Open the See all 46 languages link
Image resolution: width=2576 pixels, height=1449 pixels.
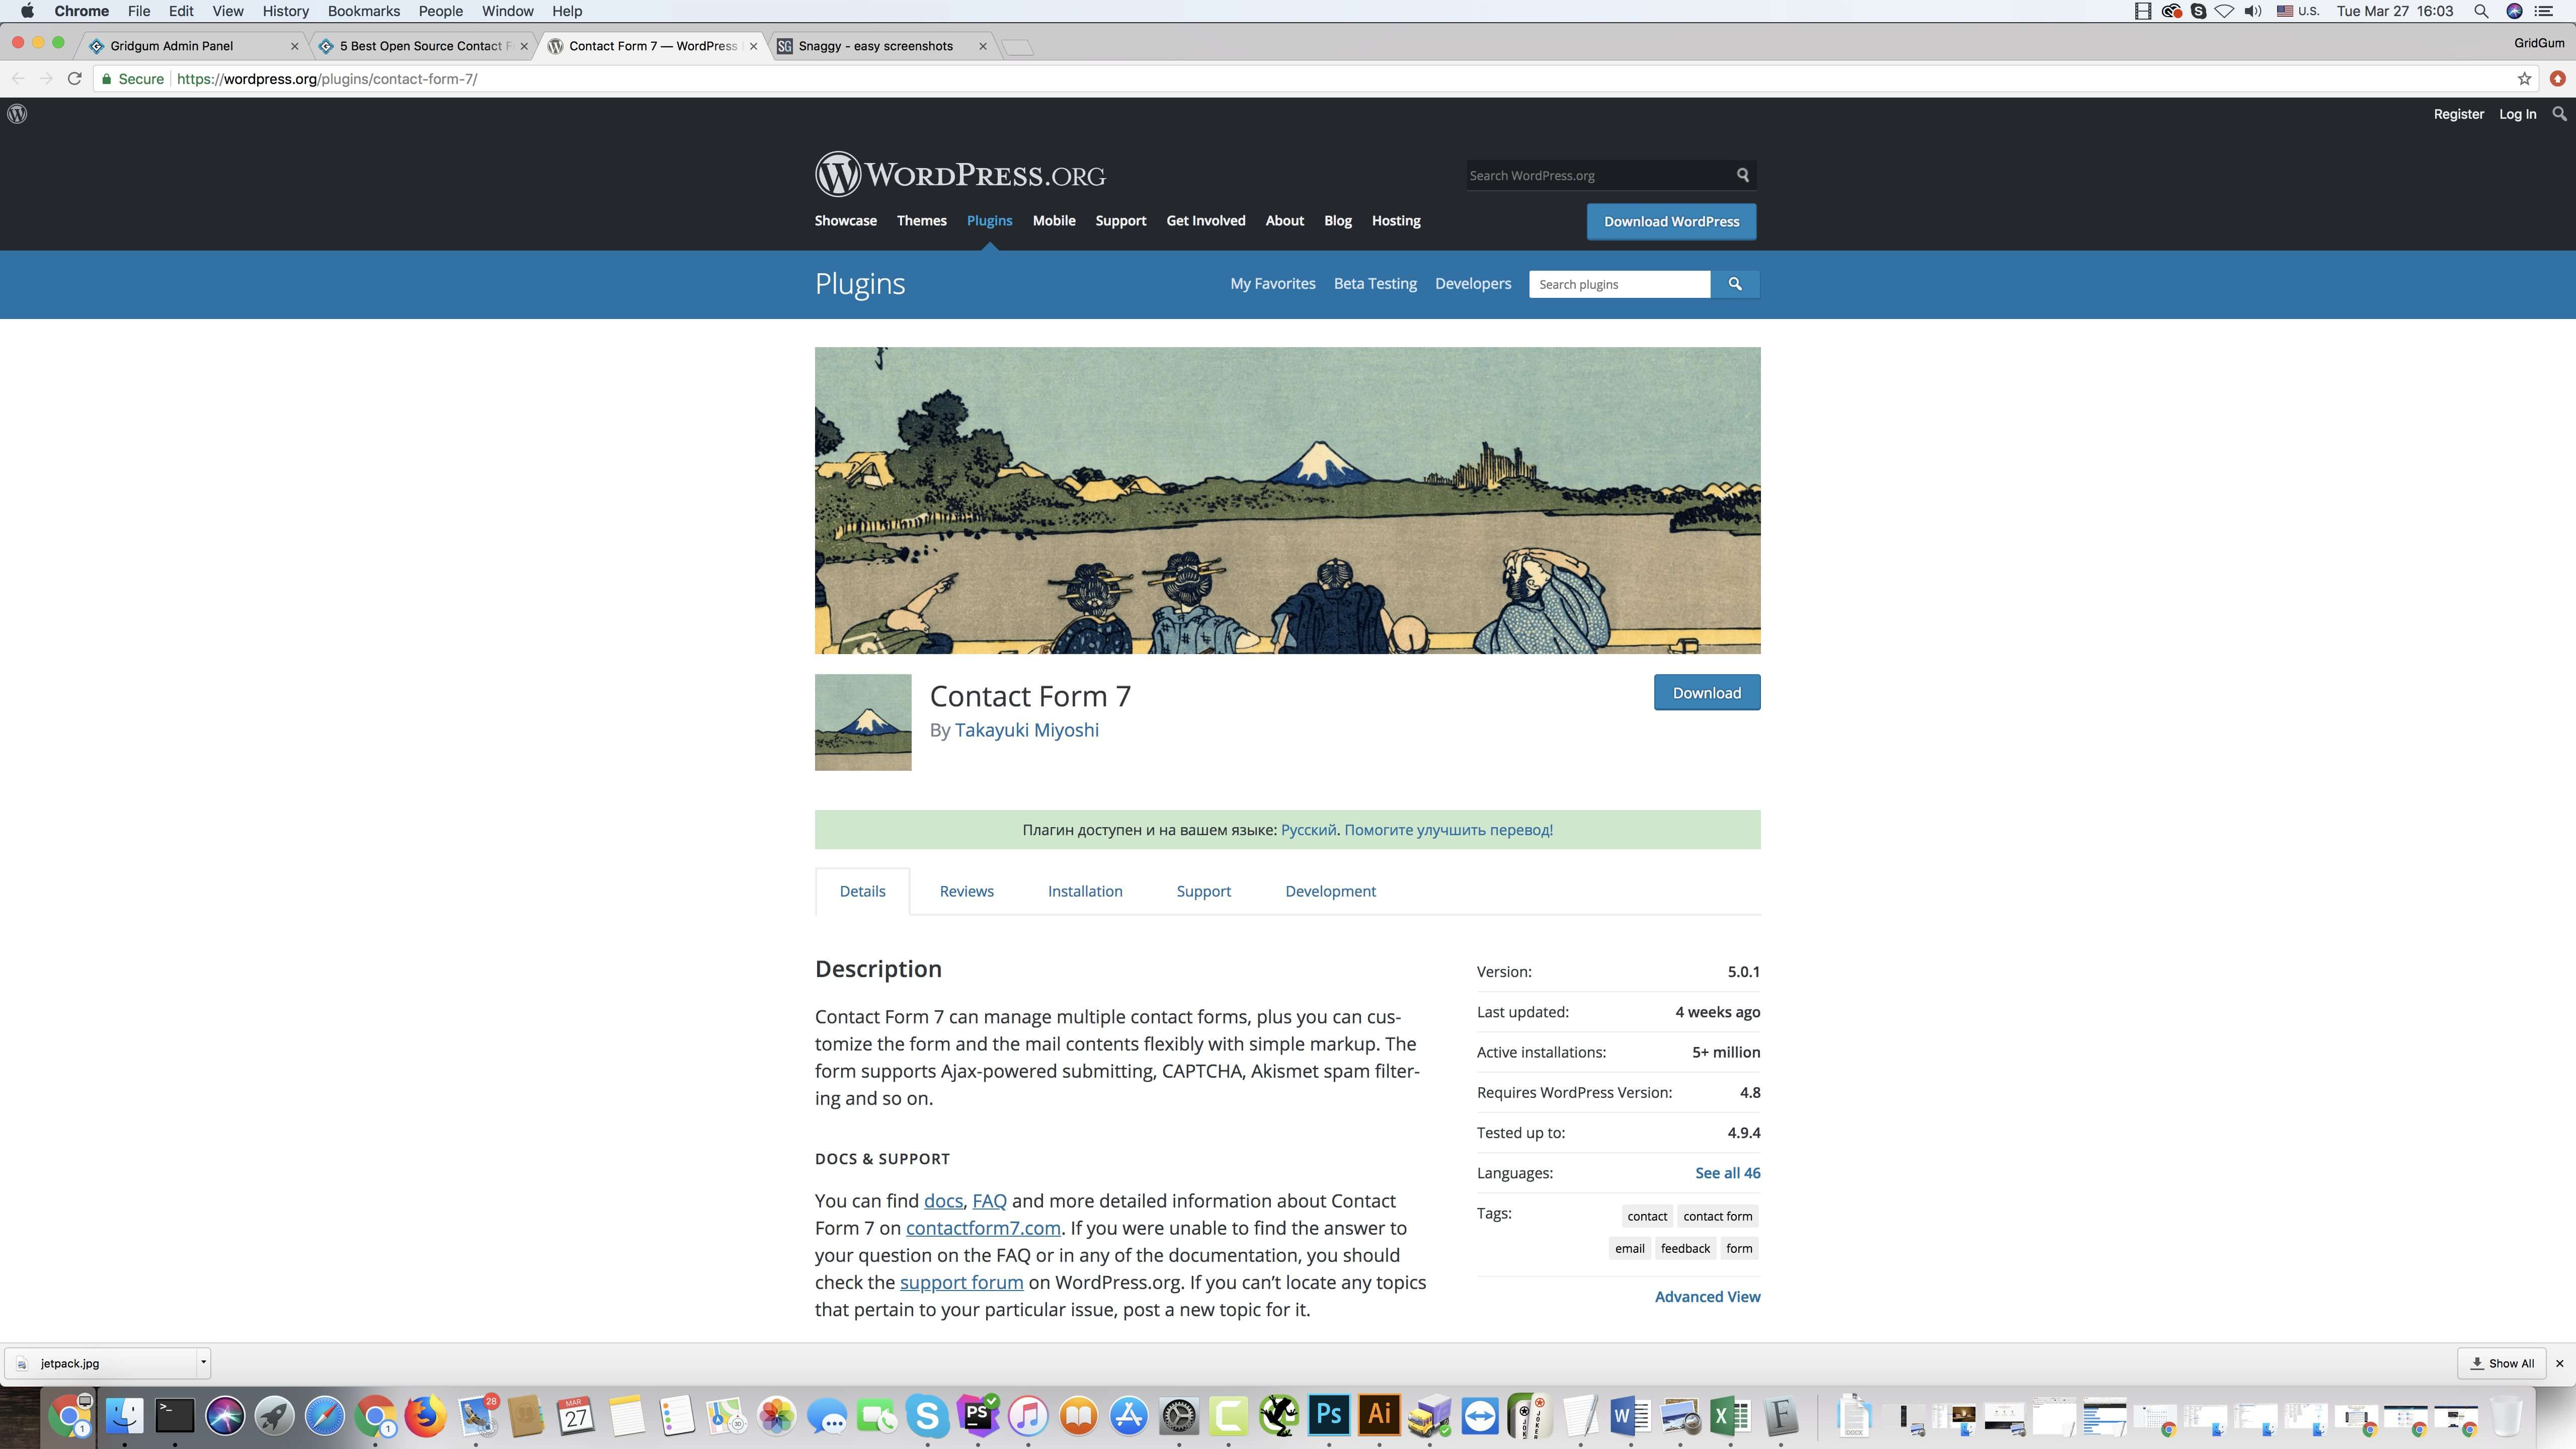point(1727,1173)
